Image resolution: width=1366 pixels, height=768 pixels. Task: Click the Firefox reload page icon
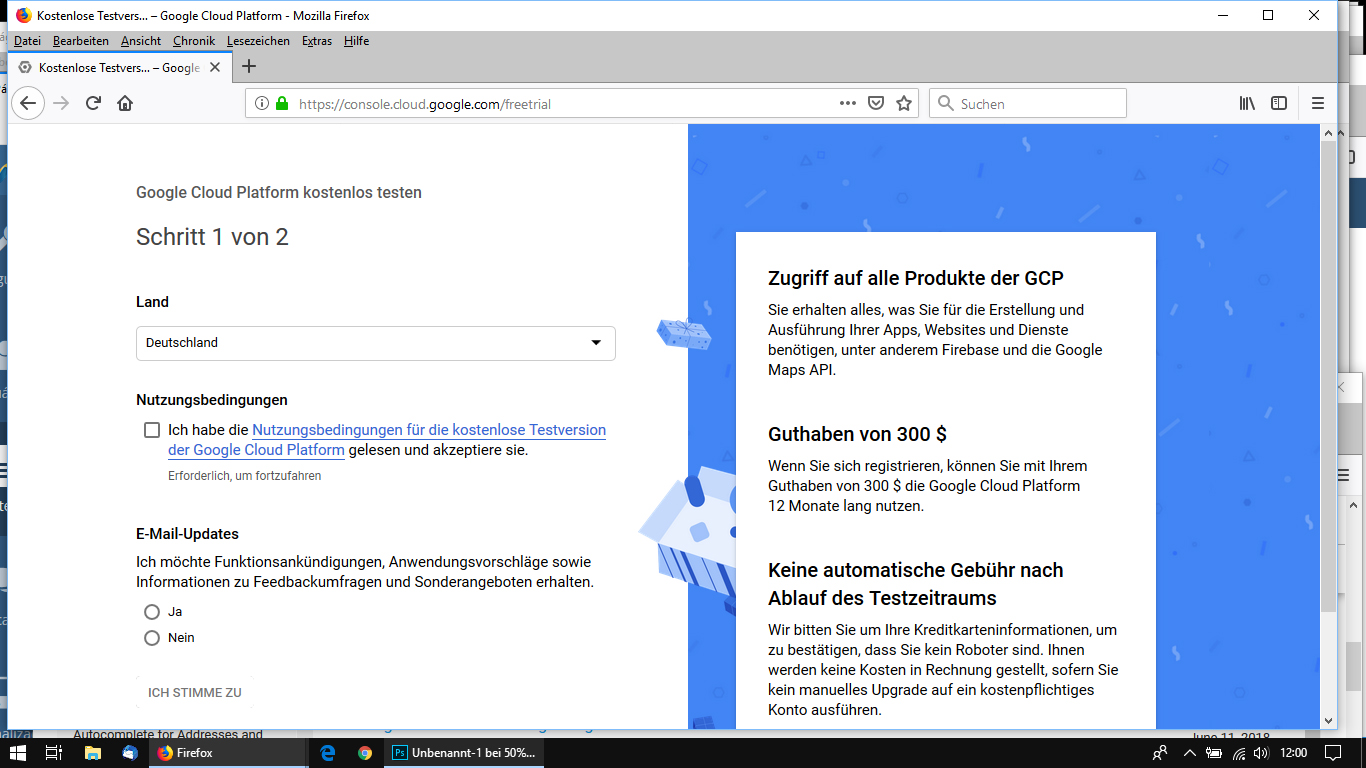[93, 103]
